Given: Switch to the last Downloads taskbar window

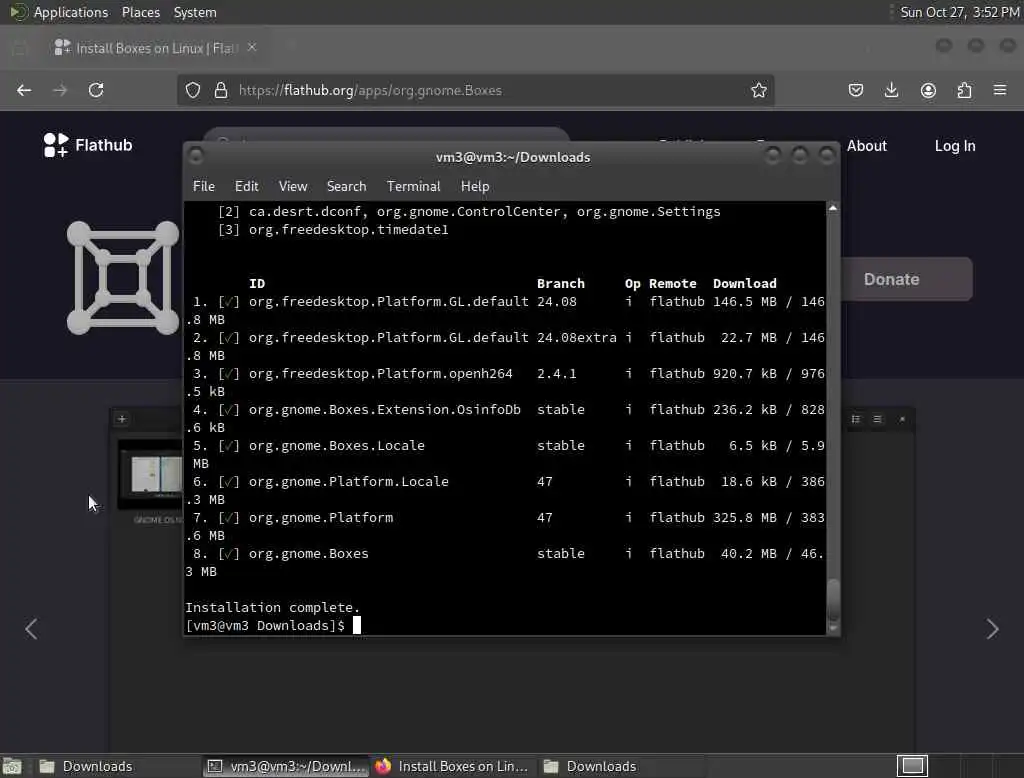Looking at the screenshot, I should 620,766.
